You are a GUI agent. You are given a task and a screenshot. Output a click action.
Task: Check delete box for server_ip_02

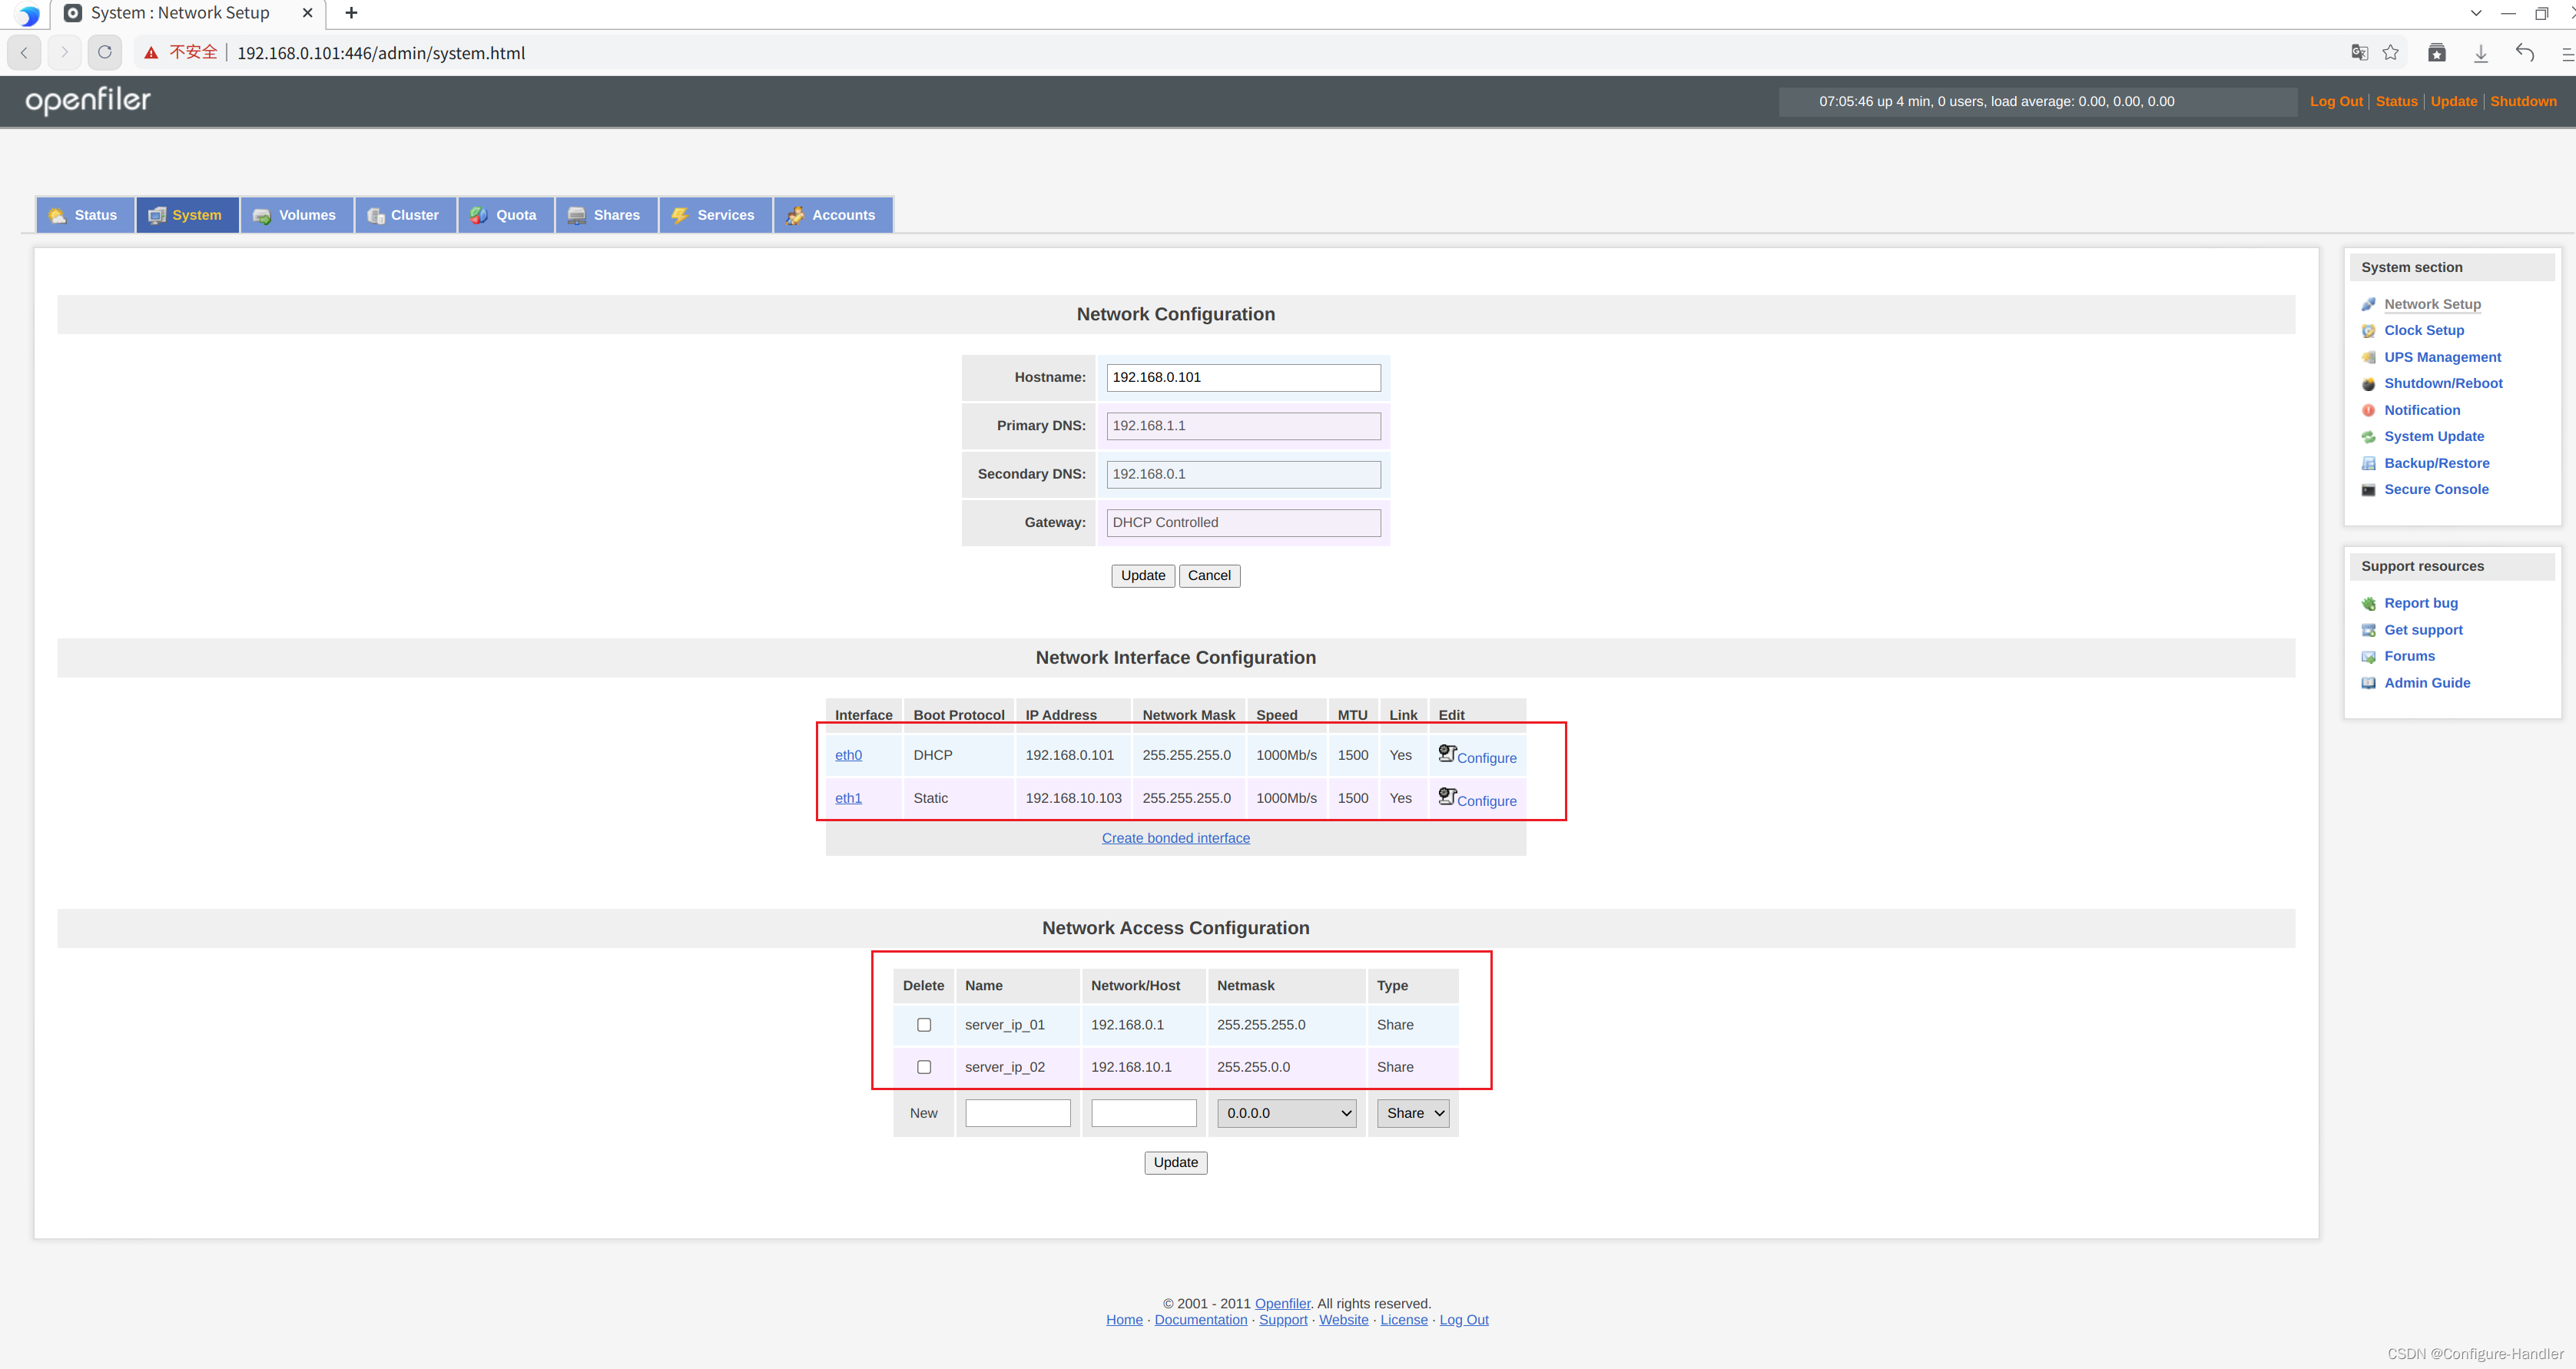tap(923, 1067)
